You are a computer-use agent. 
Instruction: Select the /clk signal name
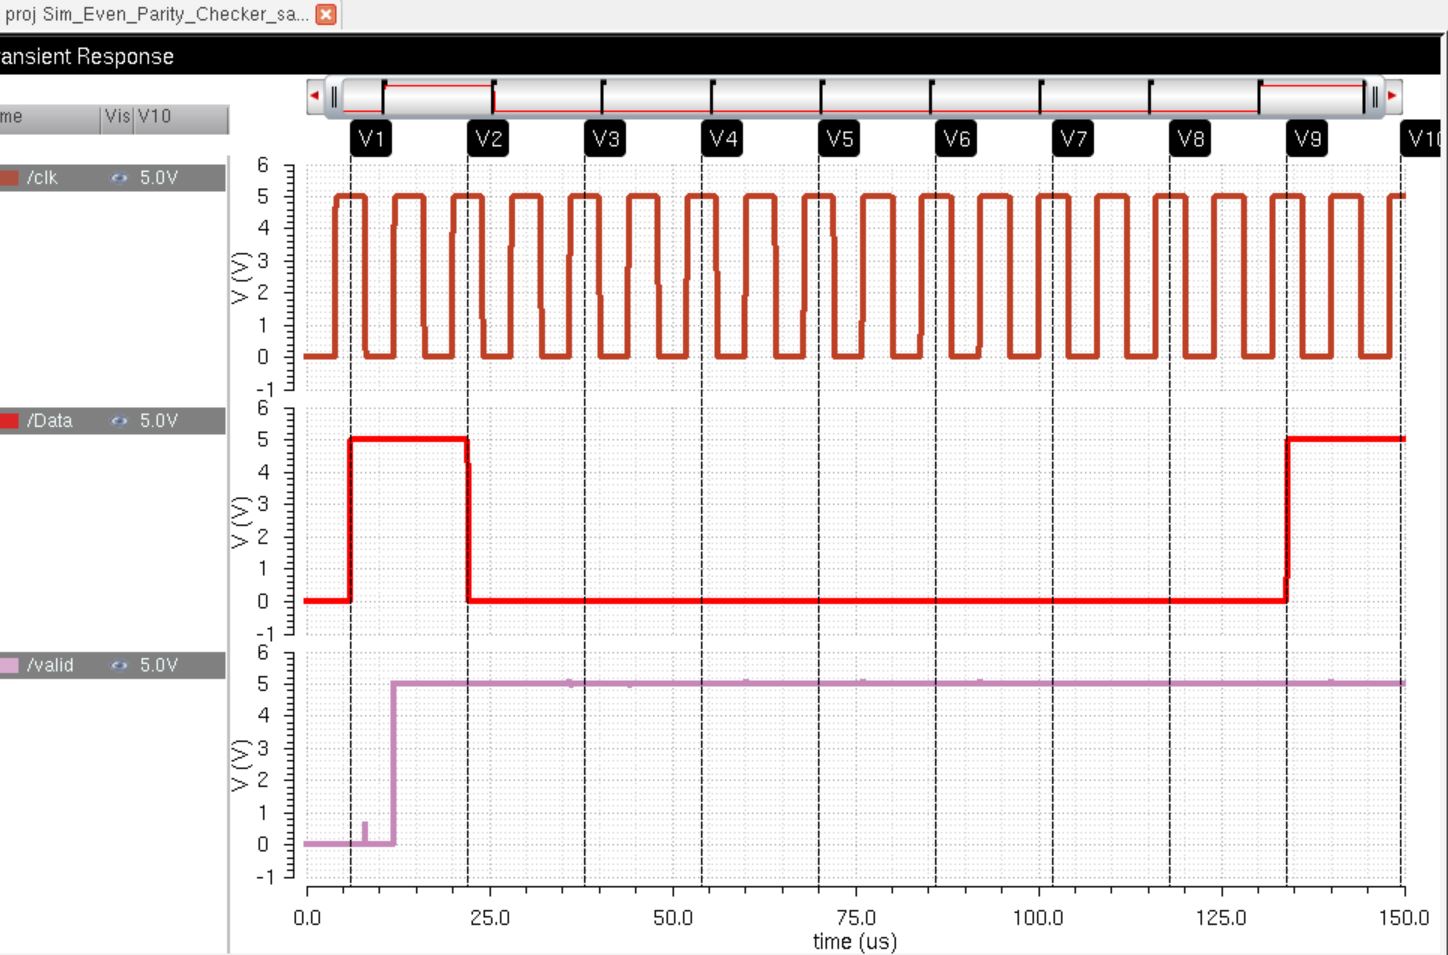(42, 178)
